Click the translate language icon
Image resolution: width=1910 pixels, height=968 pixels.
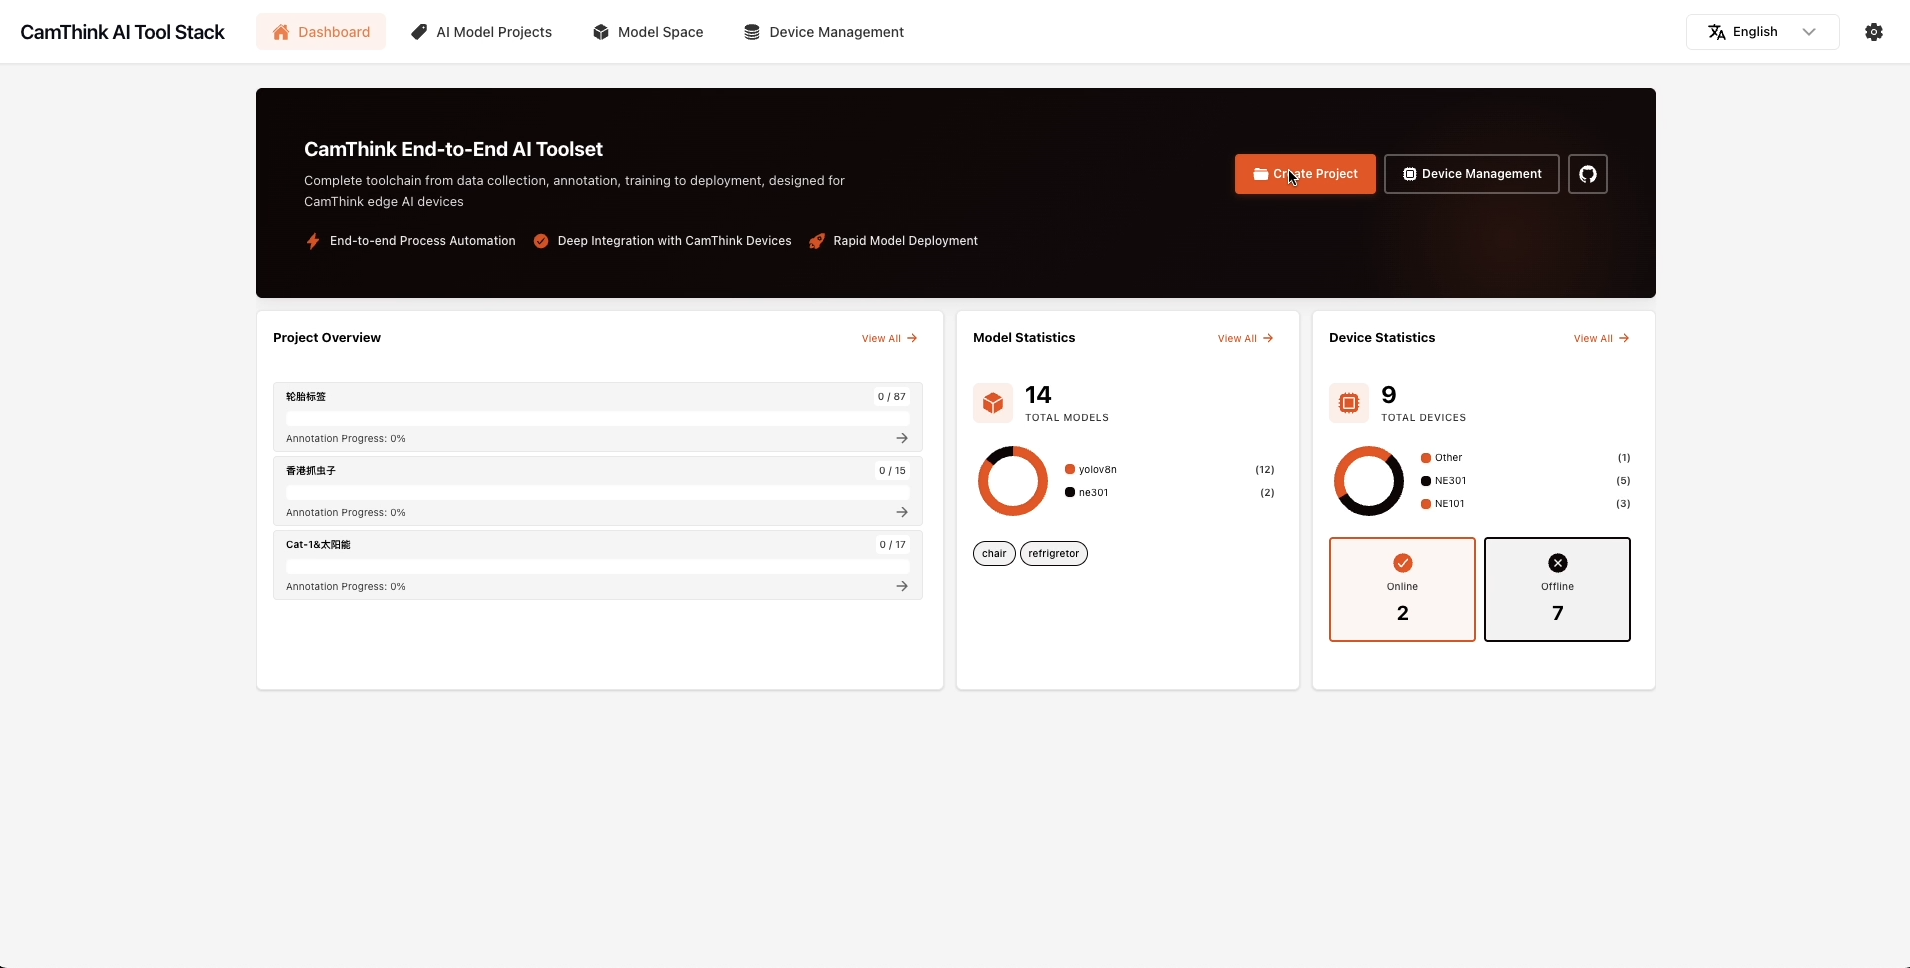click(x=1717, y=32)
